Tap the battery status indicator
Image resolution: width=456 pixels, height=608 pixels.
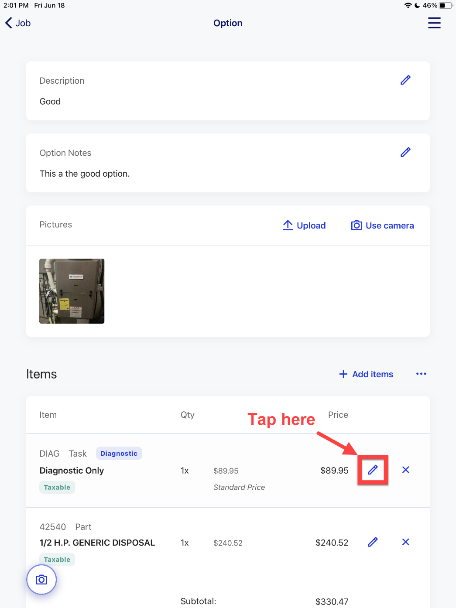pyautogui.click(x=446, y=5)
